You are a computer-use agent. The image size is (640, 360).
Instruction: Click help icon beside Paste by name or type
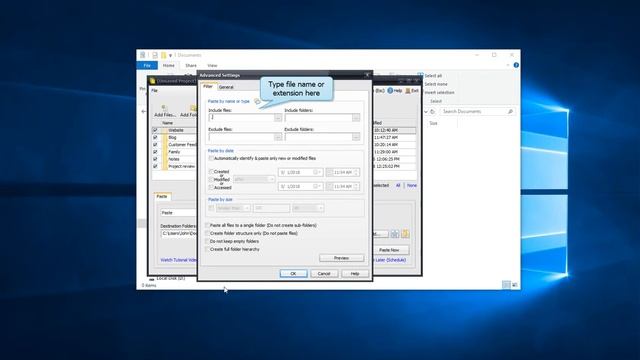[257, 101]
